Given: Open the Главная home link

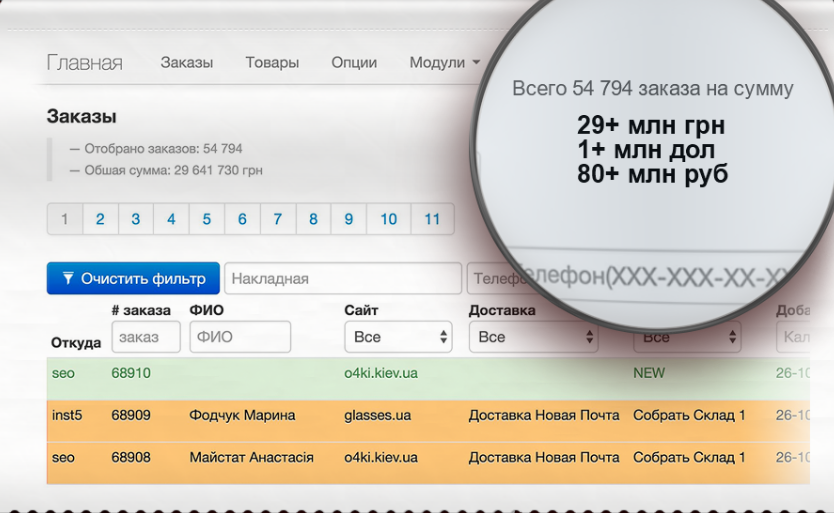Looking at the screenshot, I should [84, 63].
